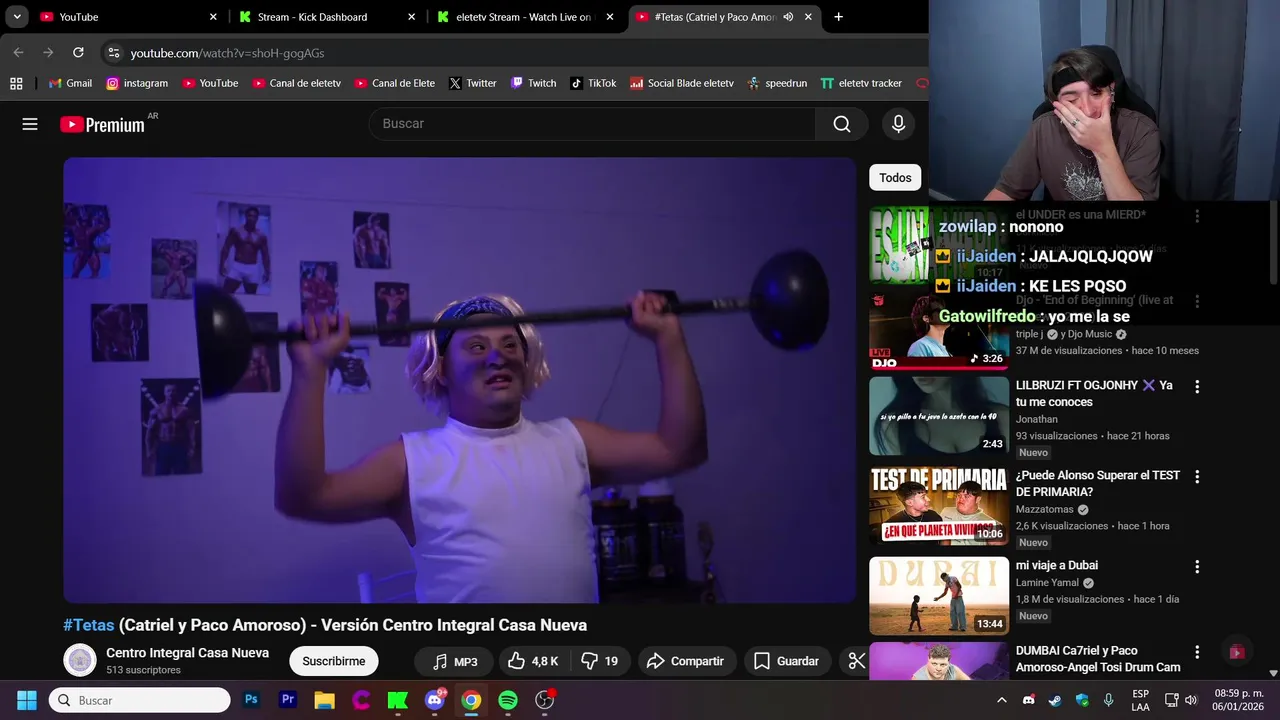Screen dimensions: 1280x720
Task: Open the Kick app in the taskbar
Action: 398,700
